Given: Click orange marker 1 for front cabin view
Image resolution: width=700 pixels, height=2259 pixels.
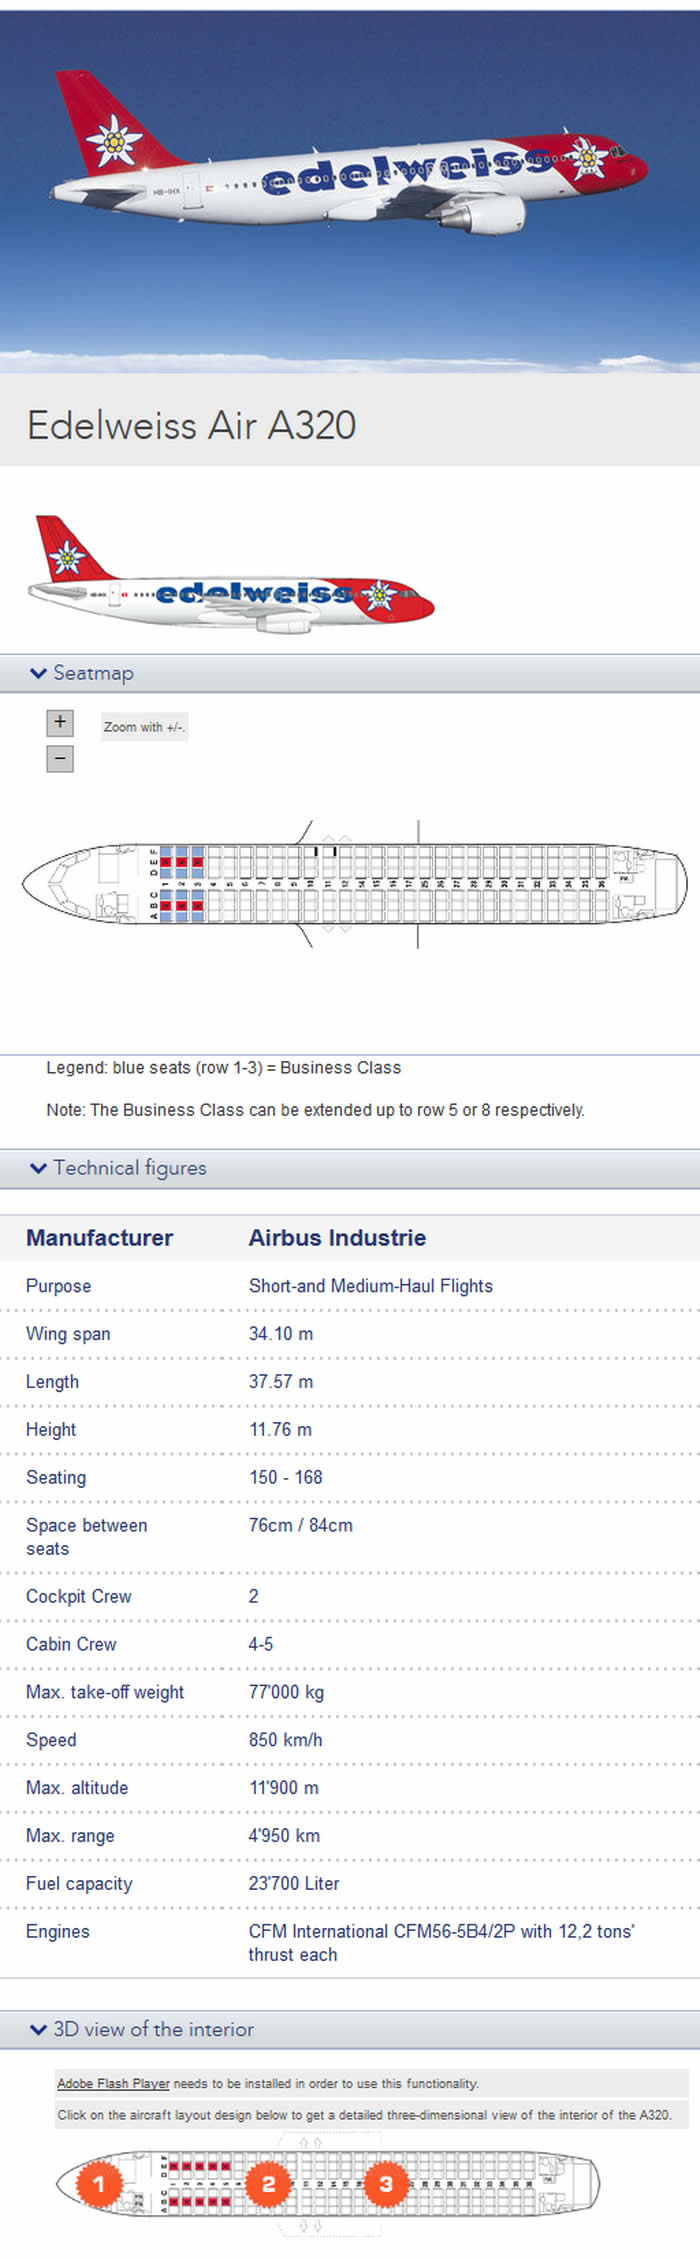Looking at the screenshot, I should (x=100, y=2185).
